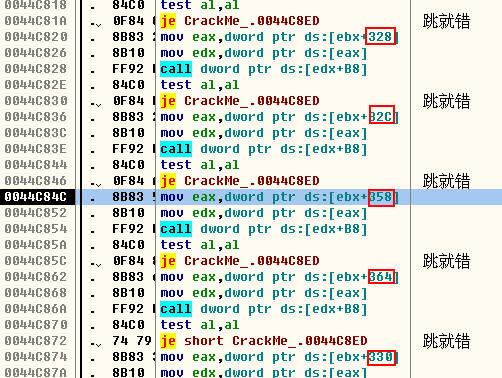Viewport: 502px width, 378px height.
Task: Select hex bytes 8B10 at row 0044C868
Action: (128, 293)
